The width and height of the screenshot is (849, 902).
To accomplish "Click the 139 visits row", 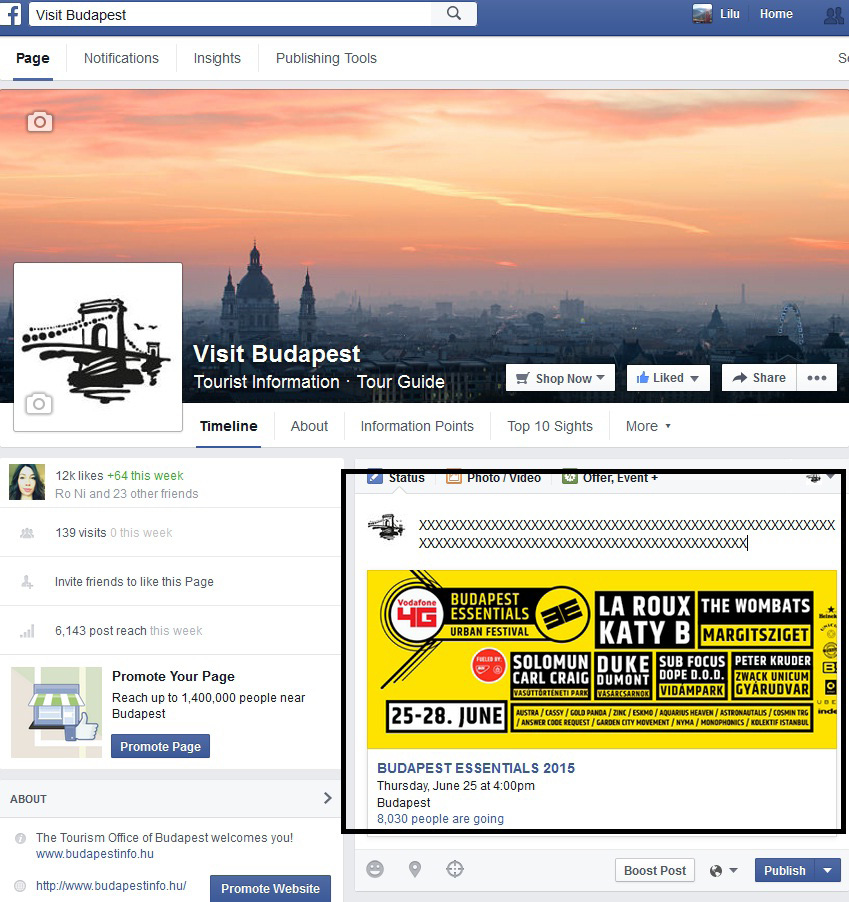I will (171, 533).
